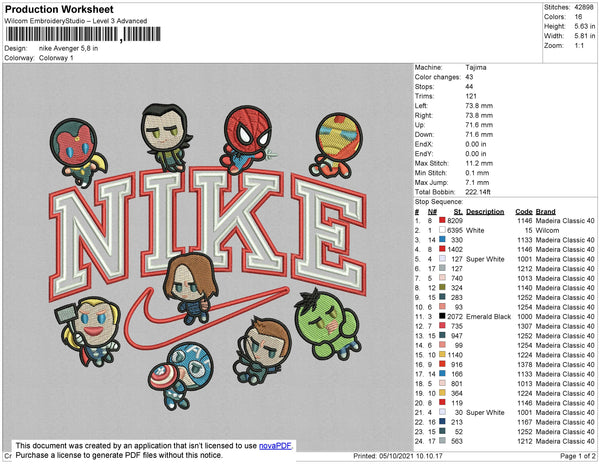Viewport: 600px width, 464px height.
Task: Click code 1167 in stop row 22
Action: point(525,422)
